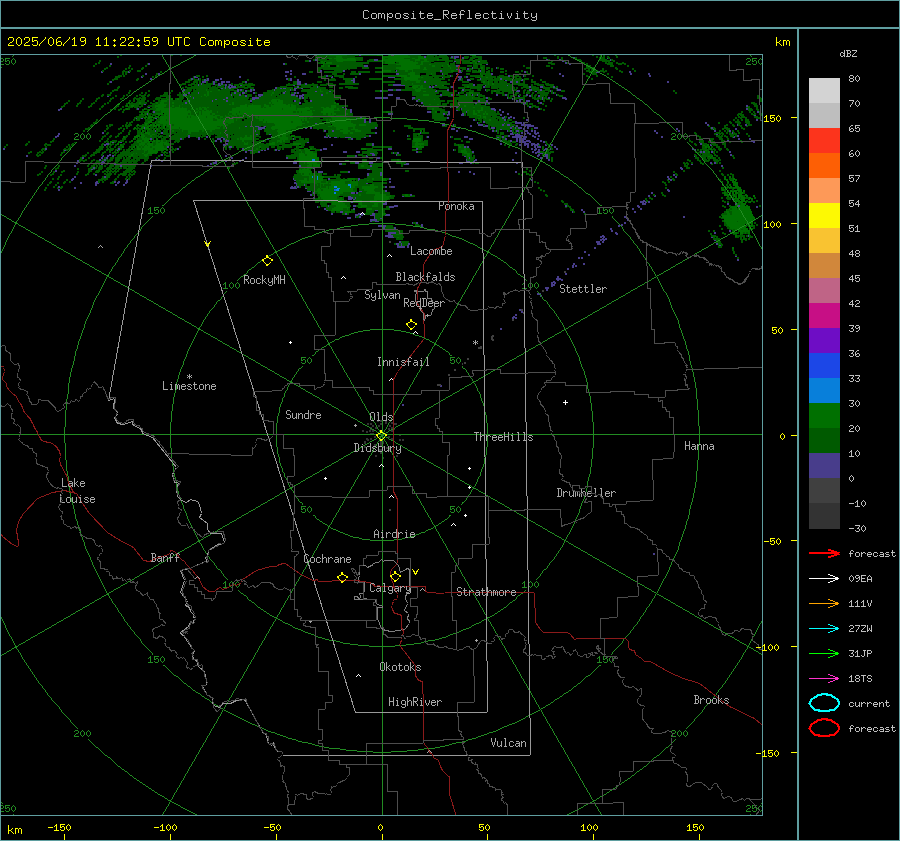Click the yellow diamond marker above Calgary

[395, 576]
